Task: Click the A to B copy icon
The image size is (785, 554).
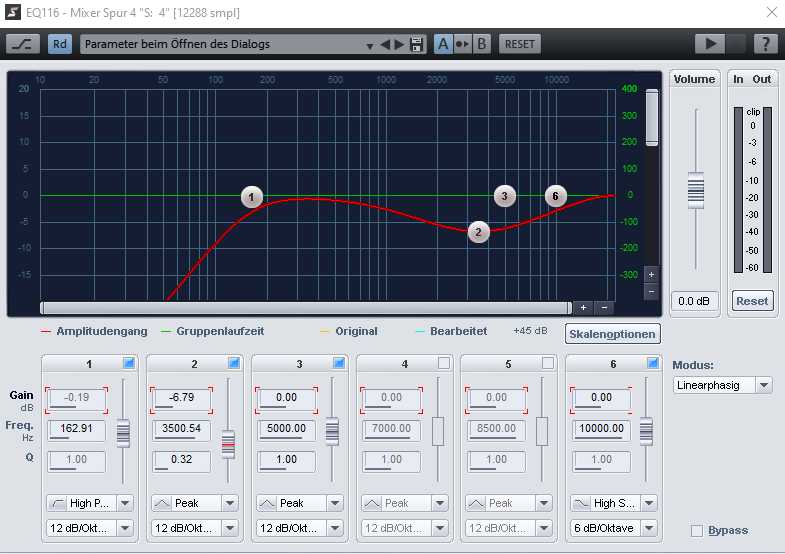Action: [462, 44]
